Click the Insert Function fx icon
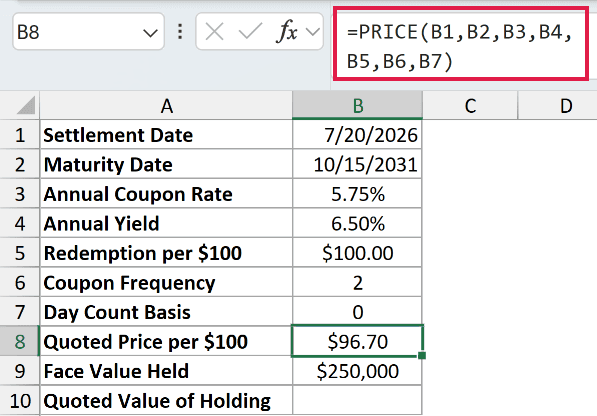The width and height of the screenshot is (597, 416). (286, 31)
